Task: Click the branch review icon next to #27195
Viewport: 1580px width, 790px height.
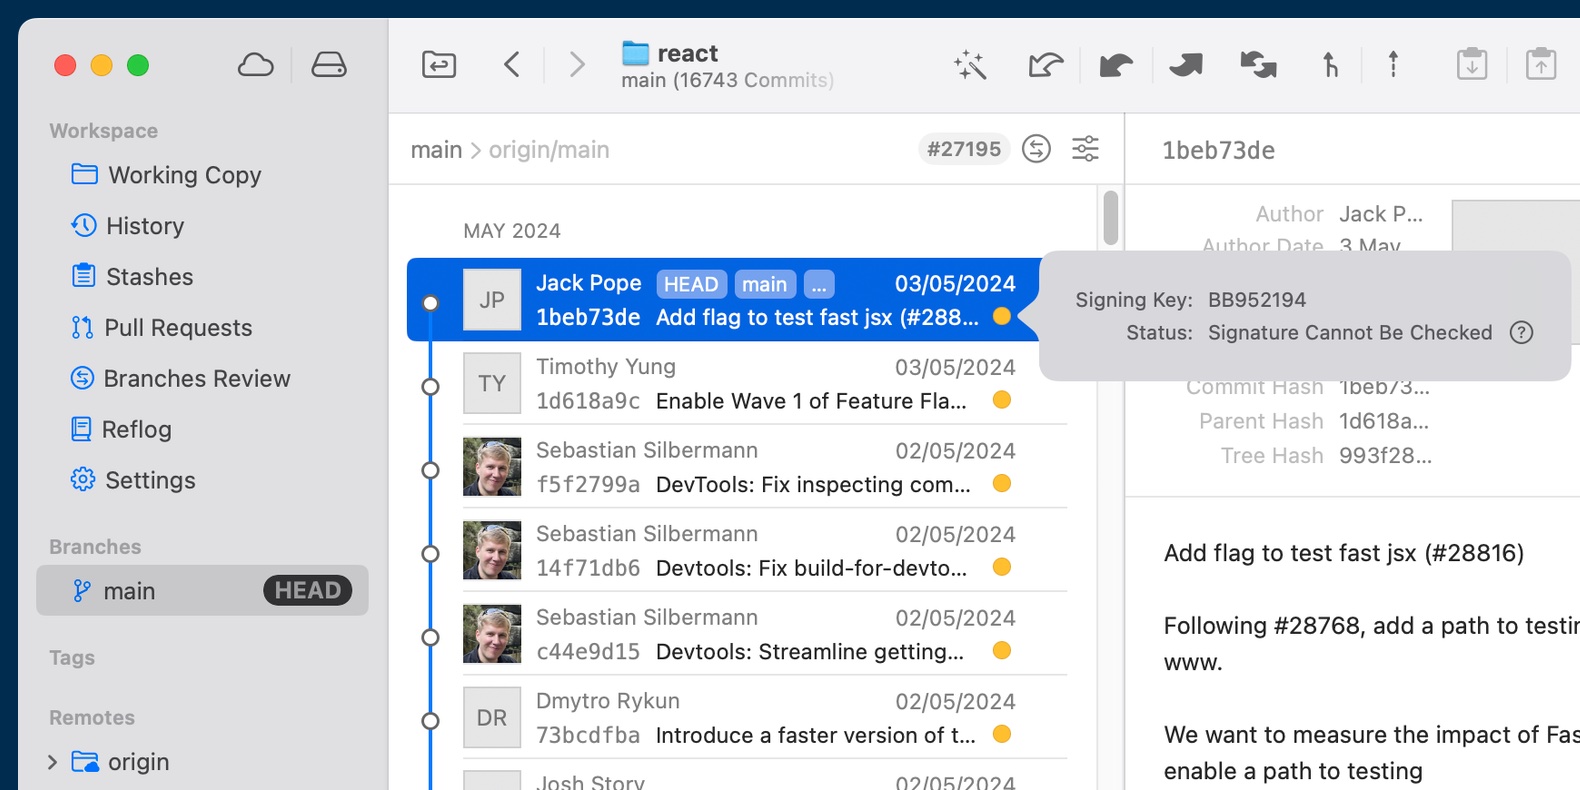Action: coord(1036,149)
